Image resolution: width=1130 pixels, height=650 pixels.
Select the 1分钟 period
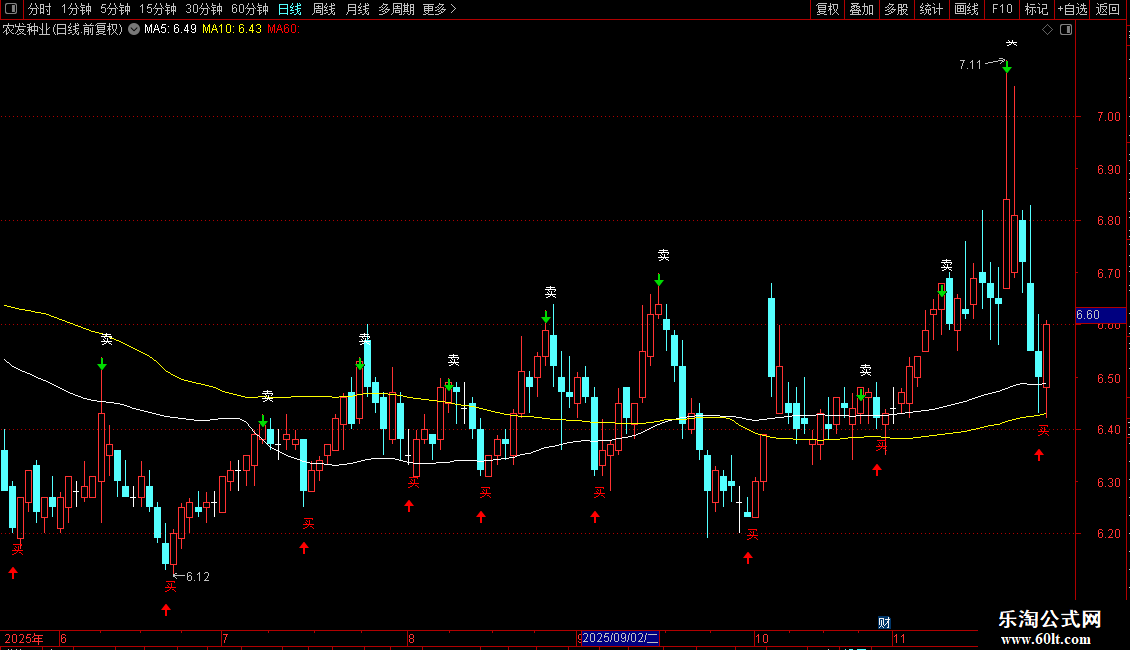tap(76, 9)
